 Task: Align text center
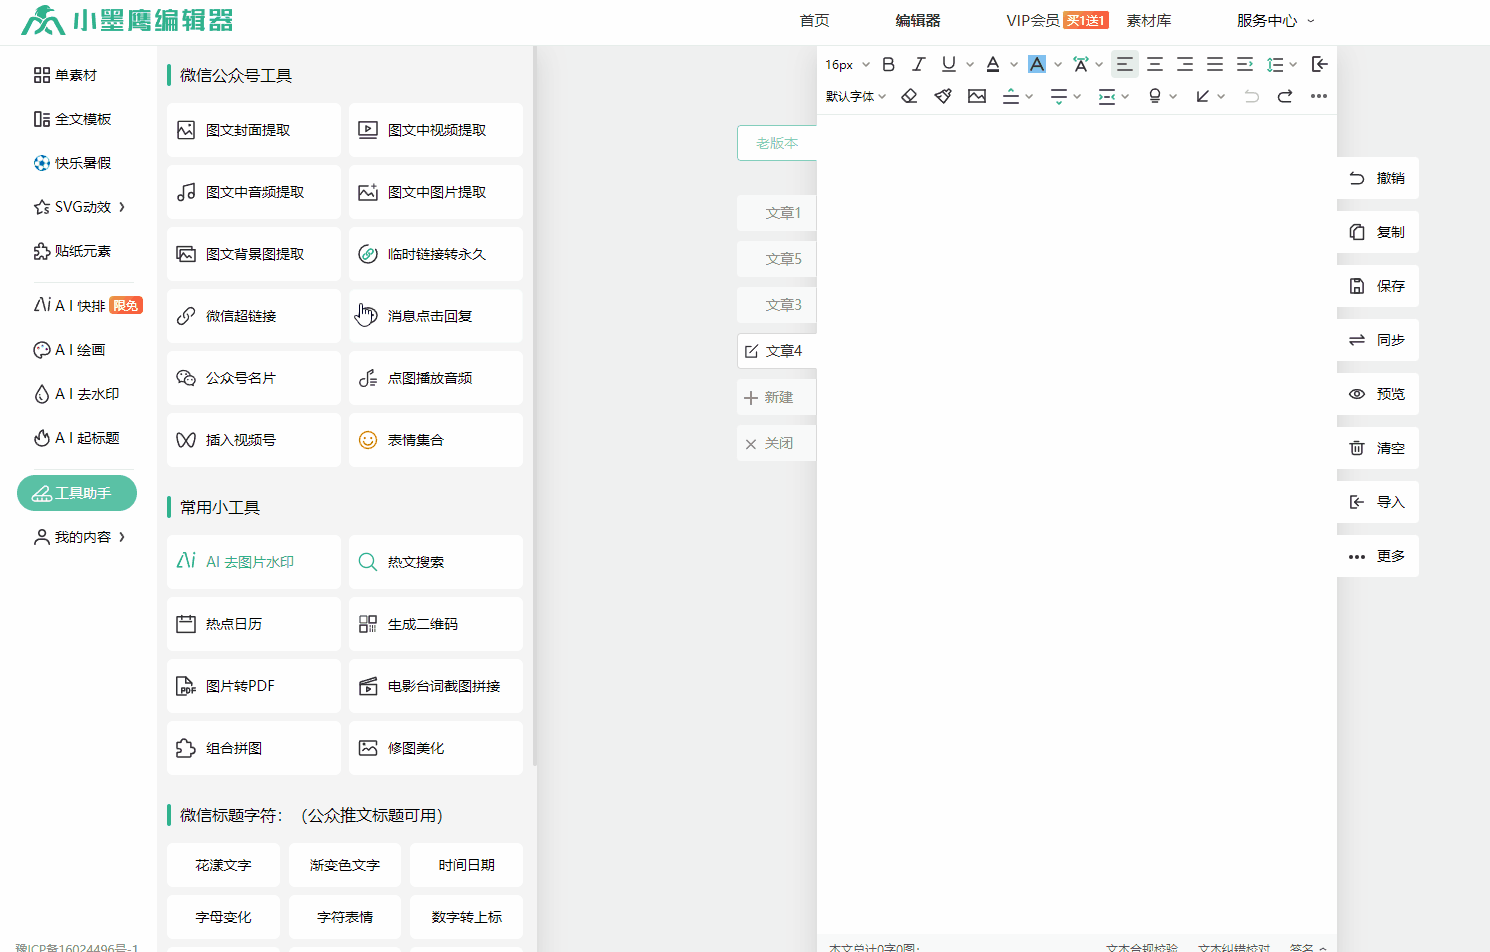pyautogui.click(x=1155, y=64)
